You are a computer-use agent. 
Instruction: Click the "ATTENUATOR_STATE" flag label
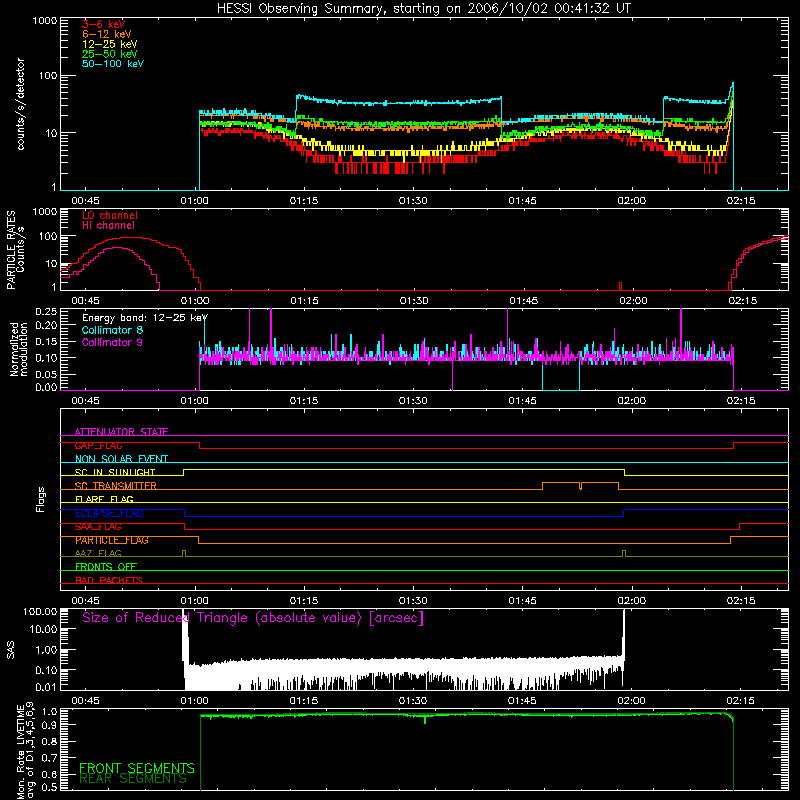tap(121, 432)
